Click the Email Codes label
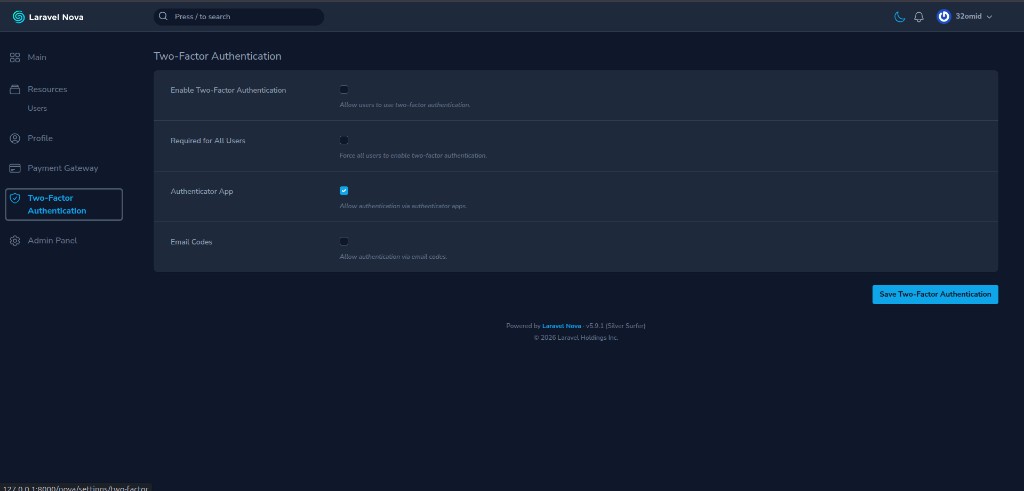Image resolution: width=1024 pixels, height=491 pixels. 191,242
